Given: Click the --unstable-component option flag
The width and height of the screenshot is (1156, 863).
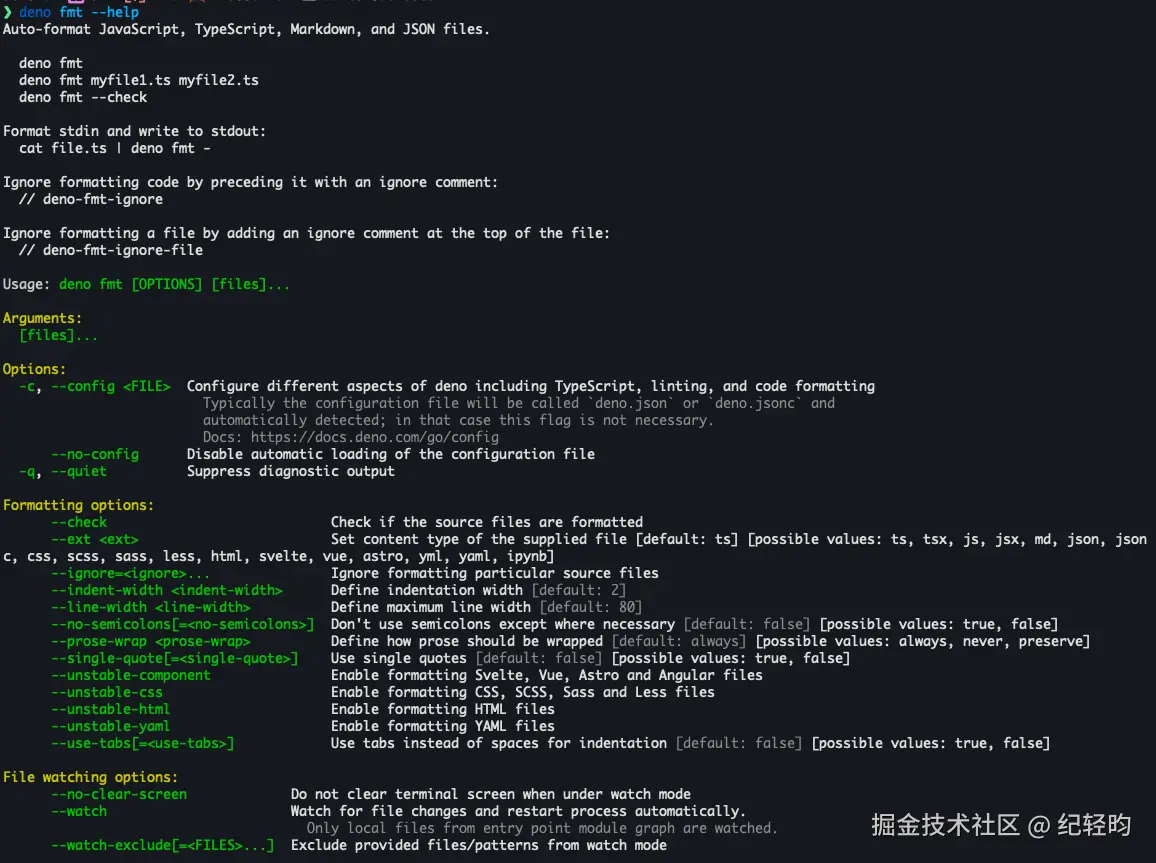Looking at the screenshot, I should click(x=131, y=675).
